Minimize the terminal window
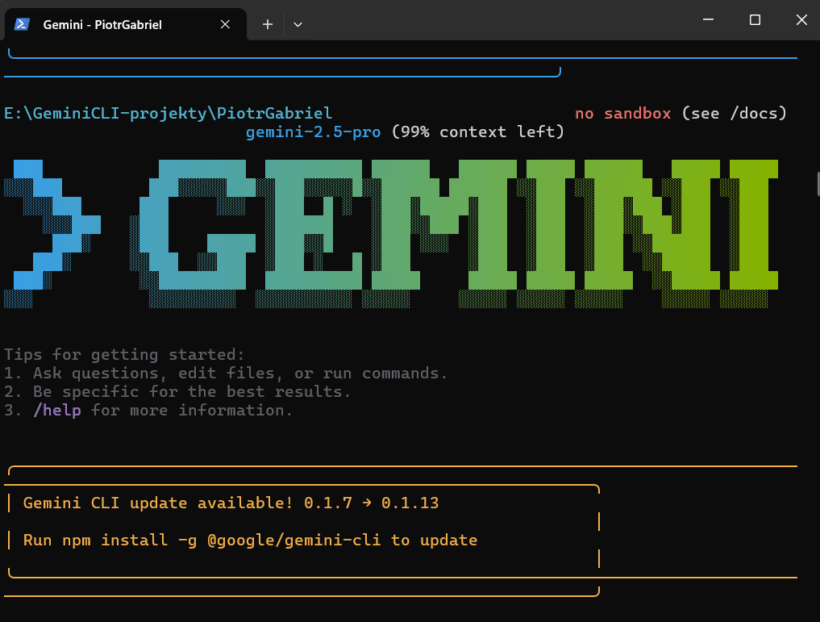 point(708,20)
